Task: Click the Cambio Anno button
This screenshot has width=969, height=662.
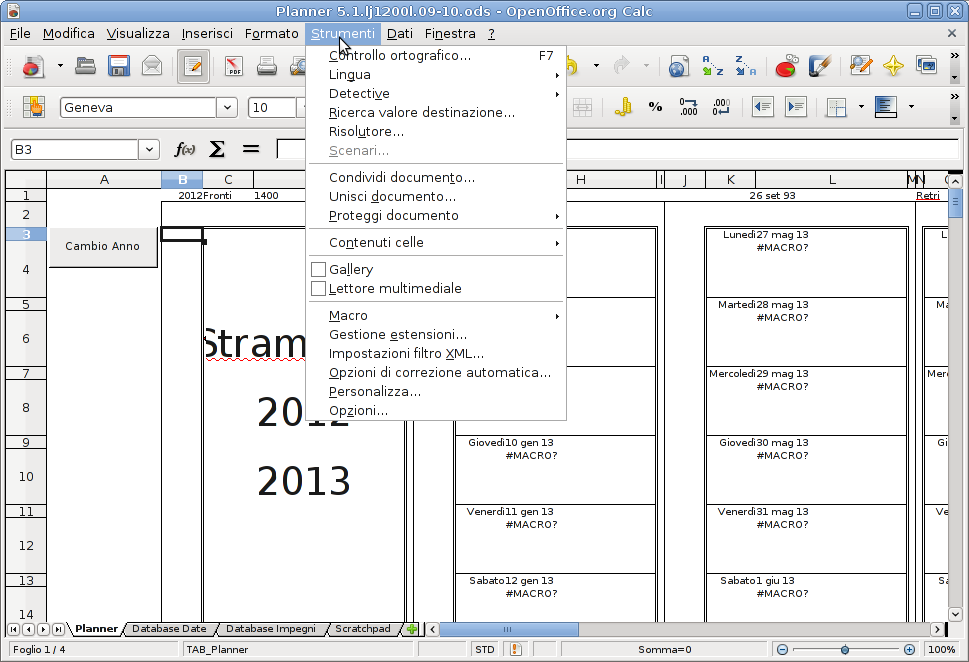Action: pos(103,246)
